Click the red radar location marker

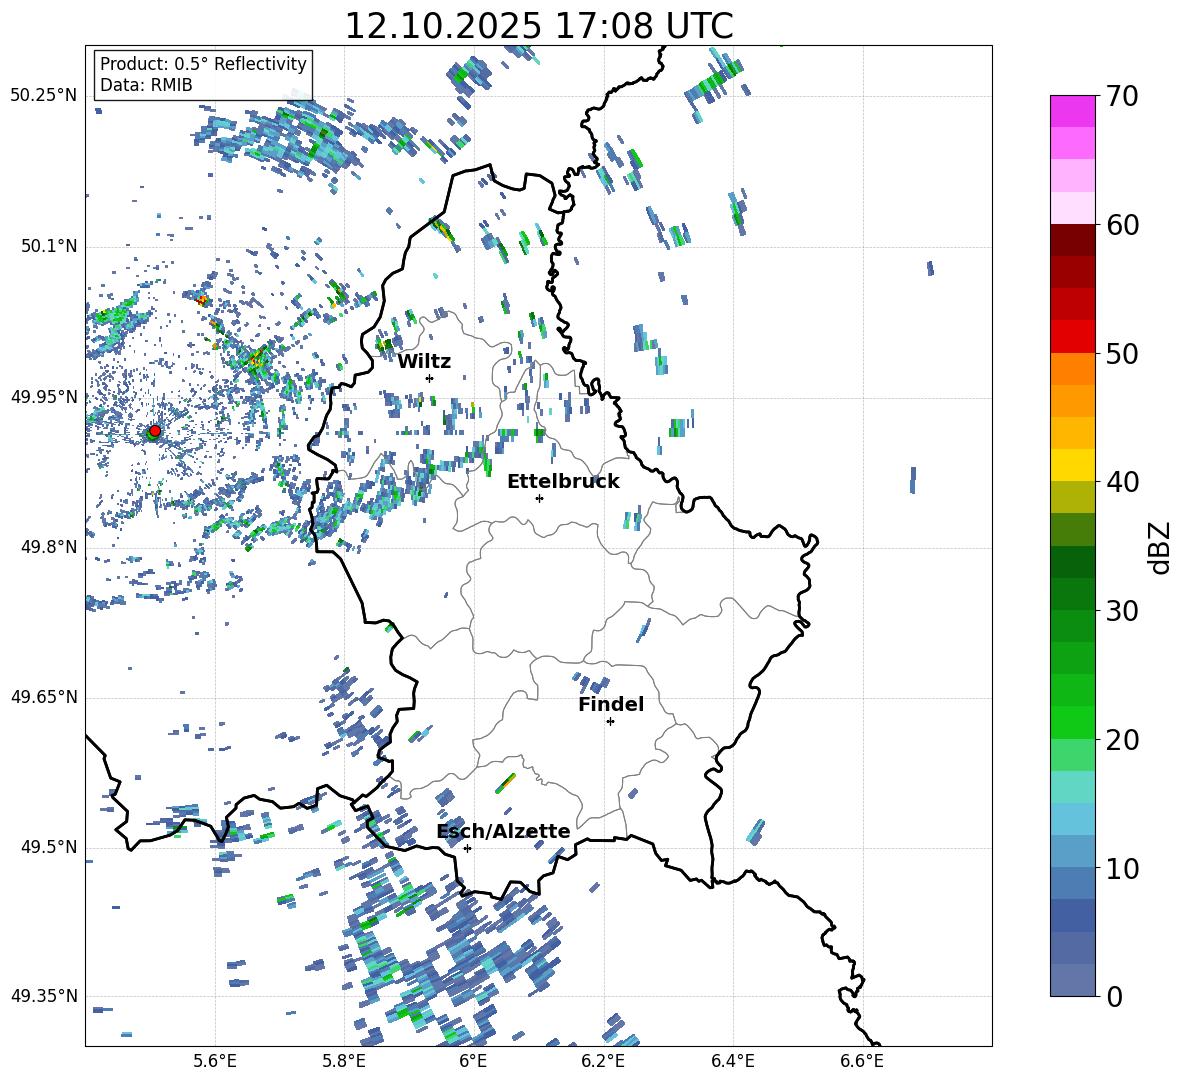coord(155,430)
